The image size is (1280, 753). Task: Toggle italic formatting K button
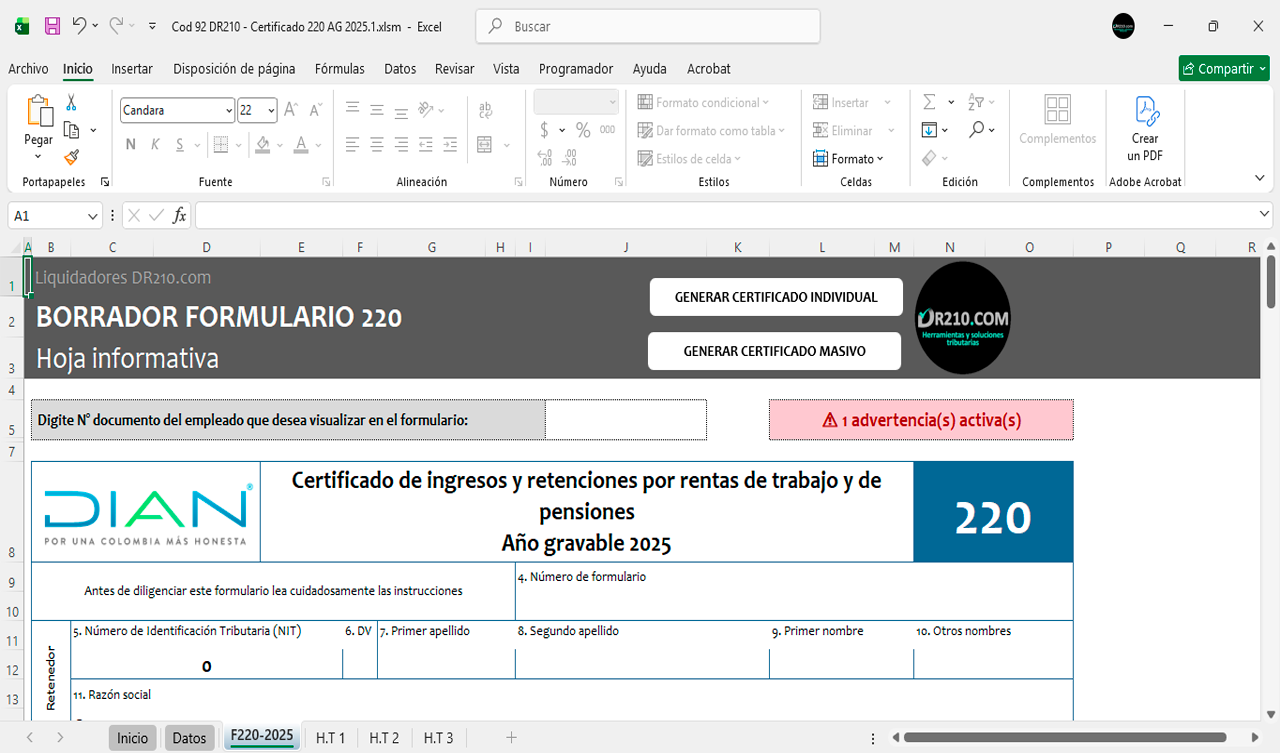coord(155,144)
